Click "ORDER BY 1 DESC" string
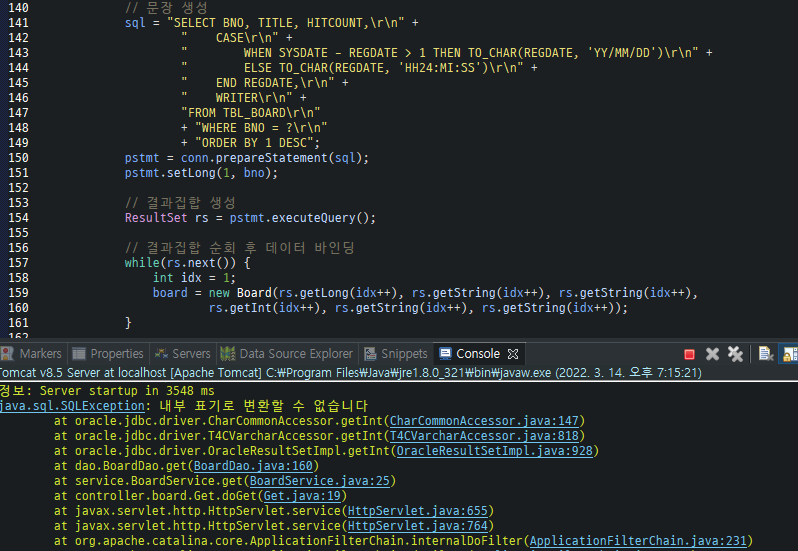798x551 pixels. [x=254, y=143]
